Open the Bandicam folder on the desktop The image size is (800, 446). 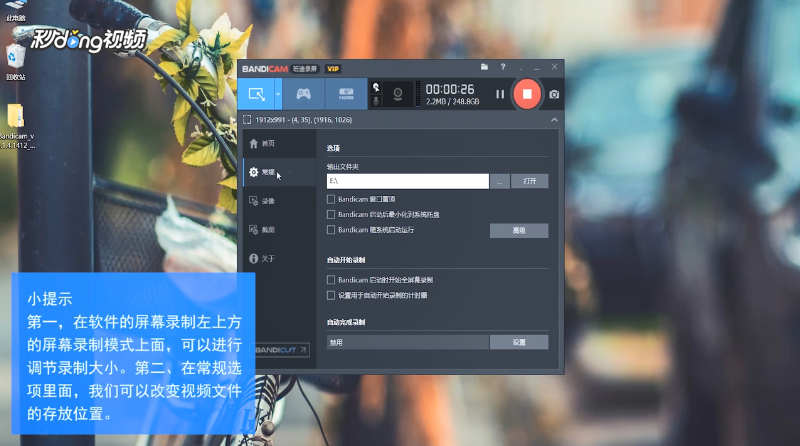point(16,126)
